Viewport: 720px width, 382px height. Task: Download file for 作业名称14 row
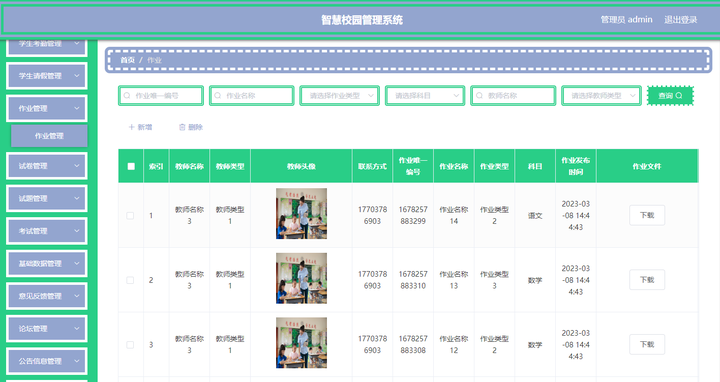tap(647, 215)
